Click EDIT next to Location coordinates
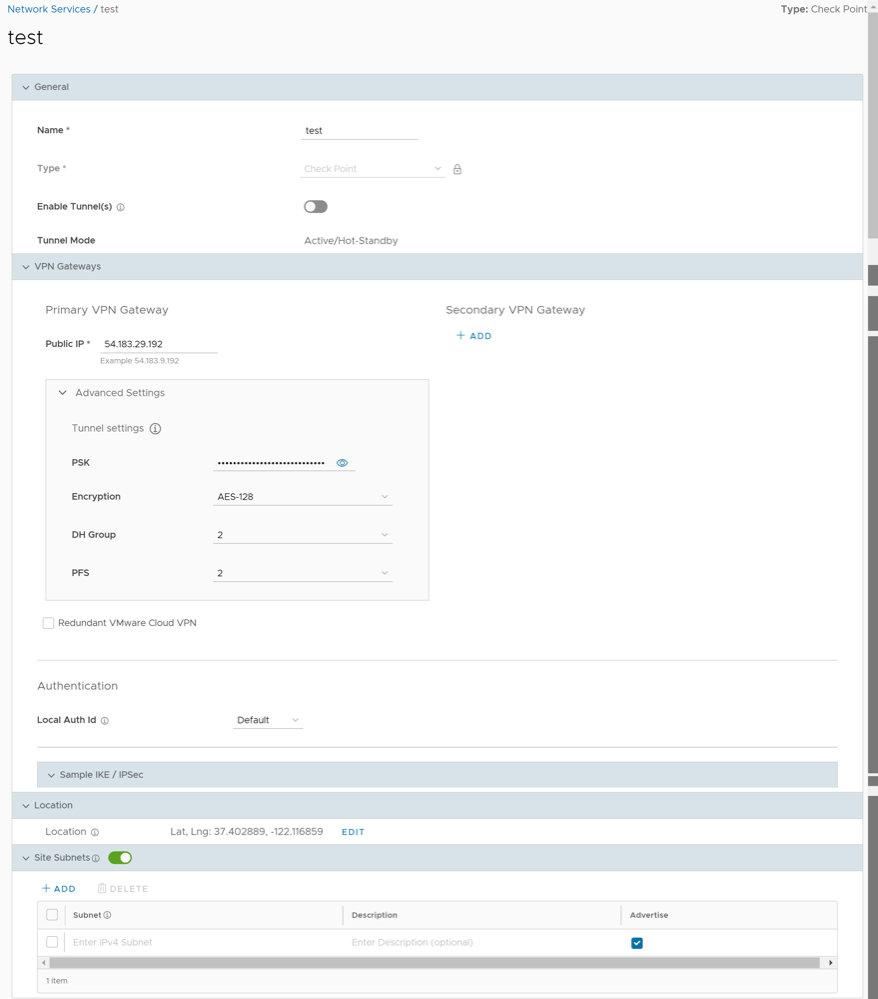This screenshot has height=999, width=878. pos(353,832)
